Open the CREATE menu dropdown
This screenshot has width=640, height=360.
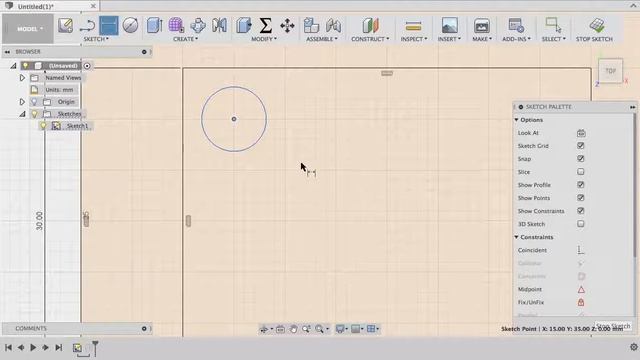pyautogui.click(x=185, y=39)
